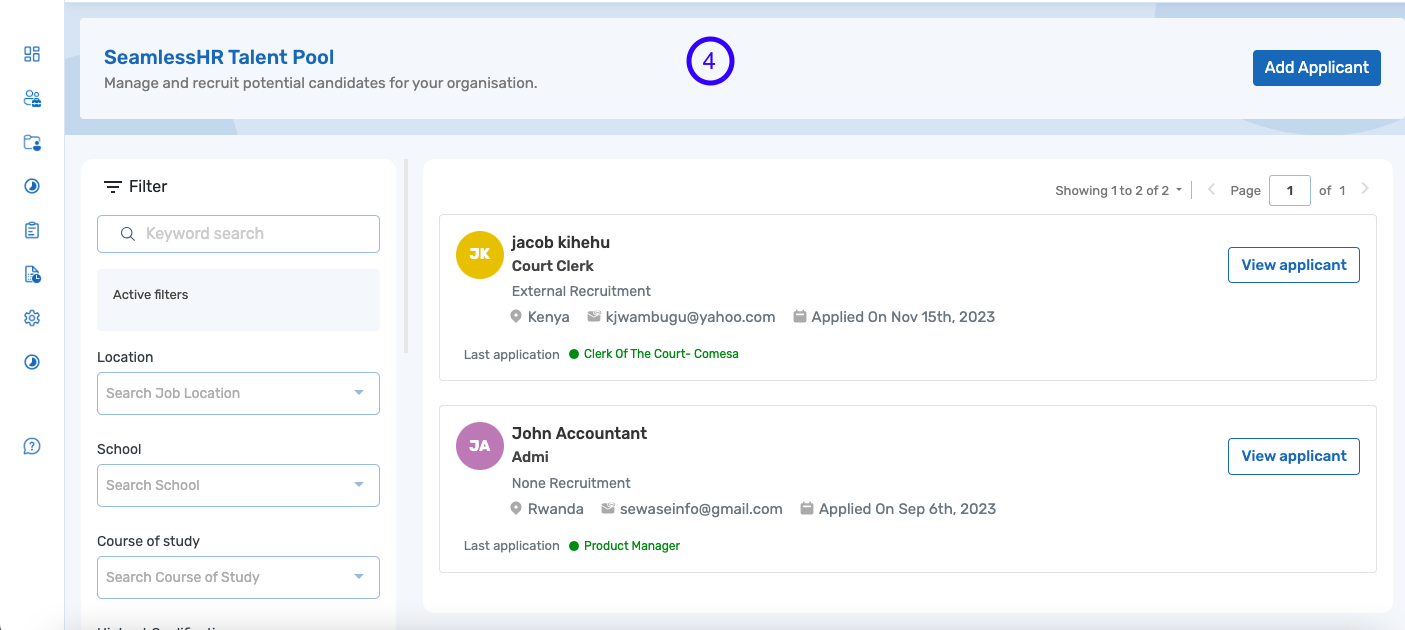Click the Add Applicant button
The width and height of the screenshot is (1405, 630).
pyautogui.click(x=1317, y=68)
